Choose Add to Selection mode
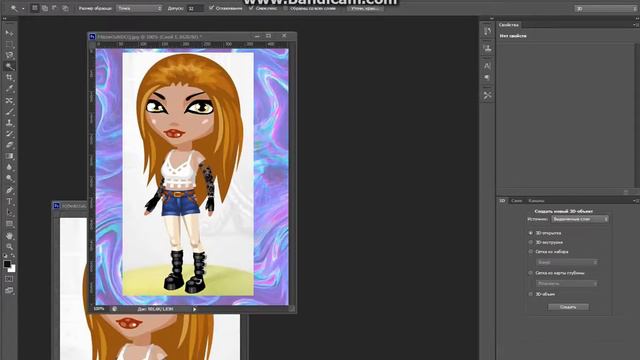This screenshot has height=360, width=640. point(44,8)
